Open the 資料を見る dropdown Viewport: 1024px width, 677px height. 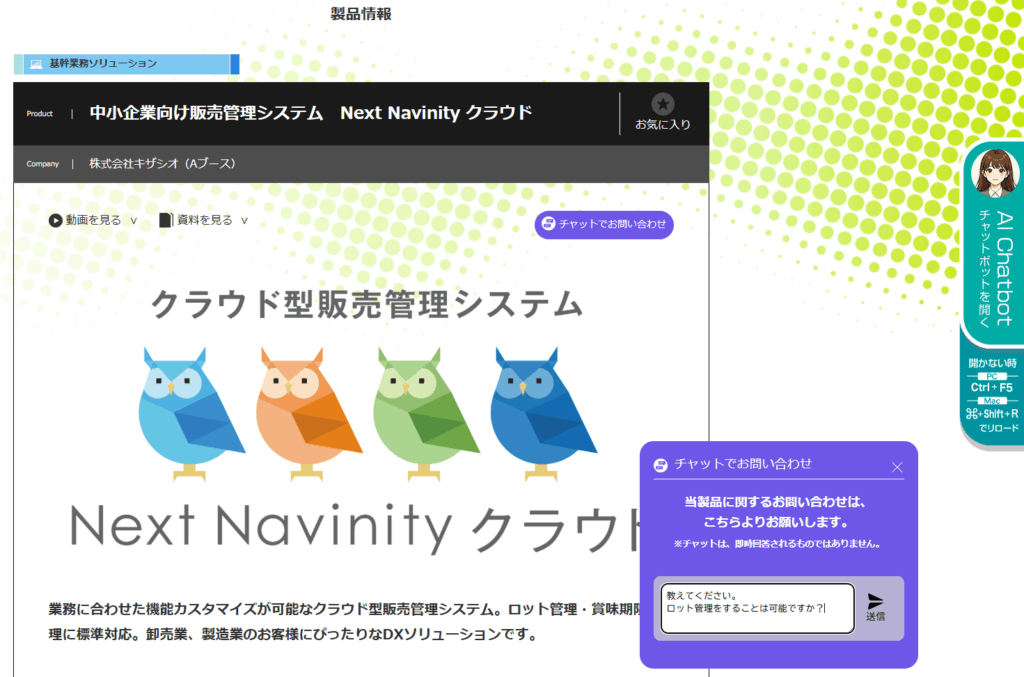204,221
